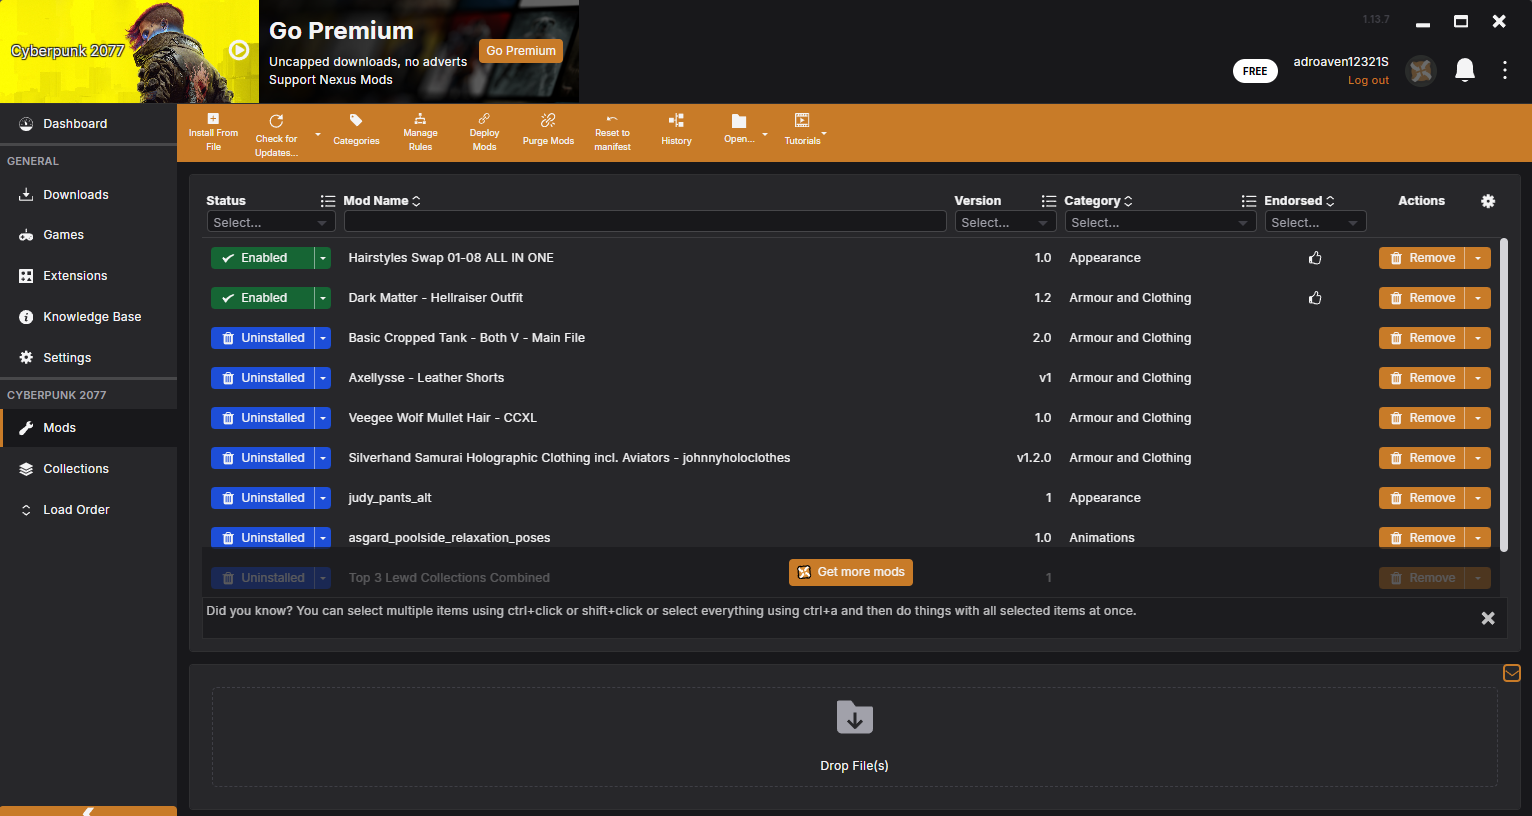Image resolution: width=1532 pixels, height=816 pixels.
Task: Click the Get more mods button
Action: (x=851, y=572)
